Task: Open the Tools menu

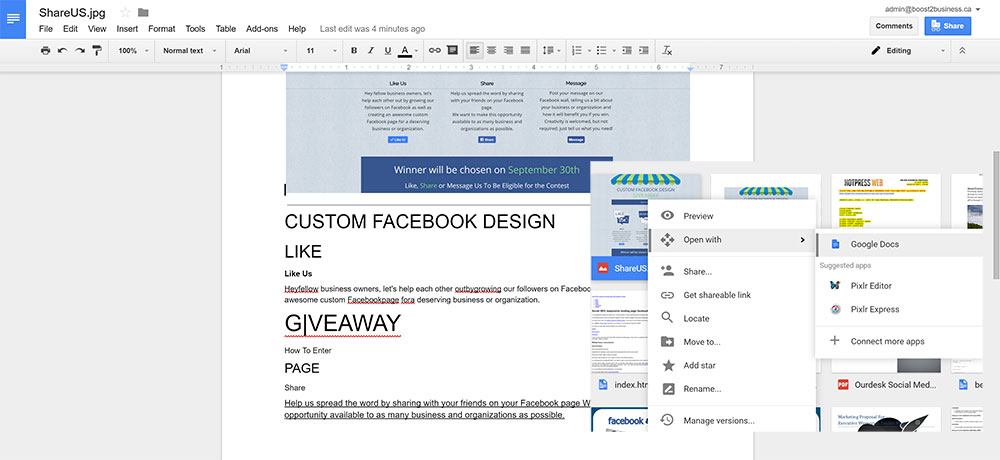Action: [x=195, y=29]
